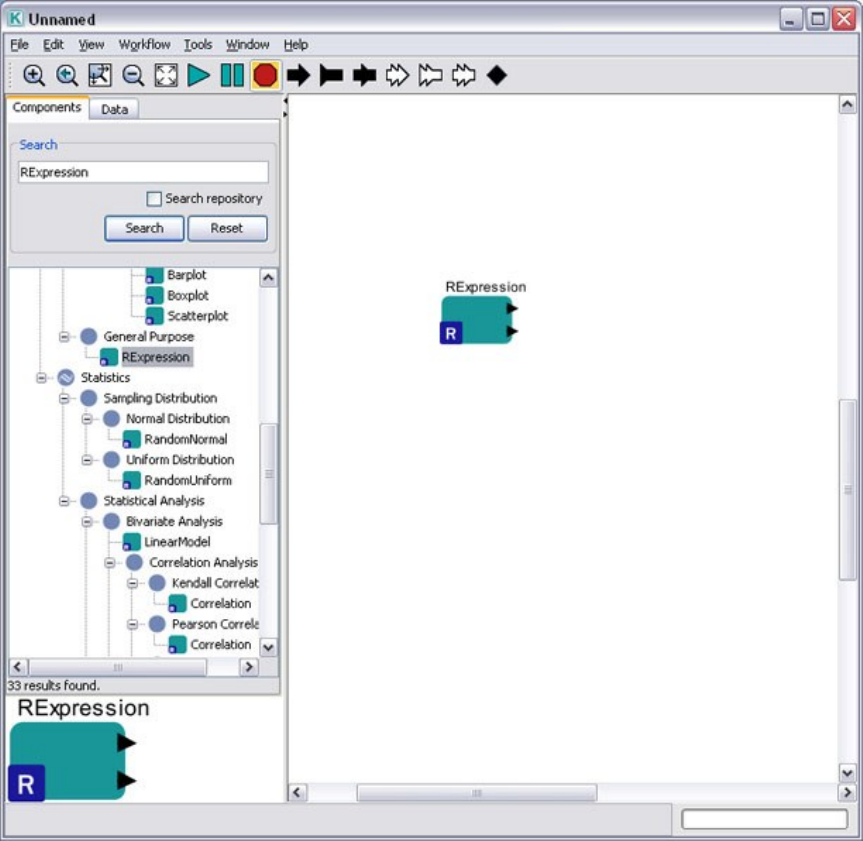Image resolution: width=863 pixels, height=841 pixels.
Task: Switch to the Data tab
Action: click(114, 109)
